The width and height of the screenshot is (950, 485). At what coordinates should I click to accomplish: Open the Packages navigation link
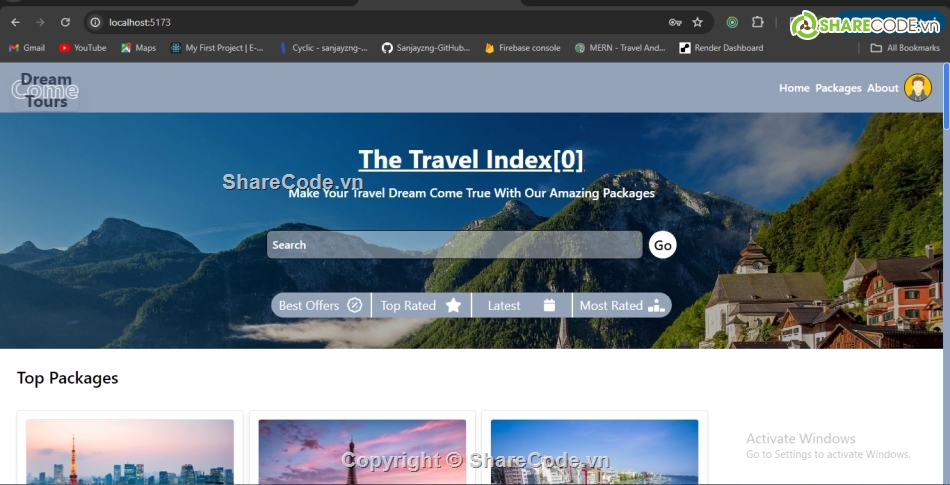click(x=838, y=88)
